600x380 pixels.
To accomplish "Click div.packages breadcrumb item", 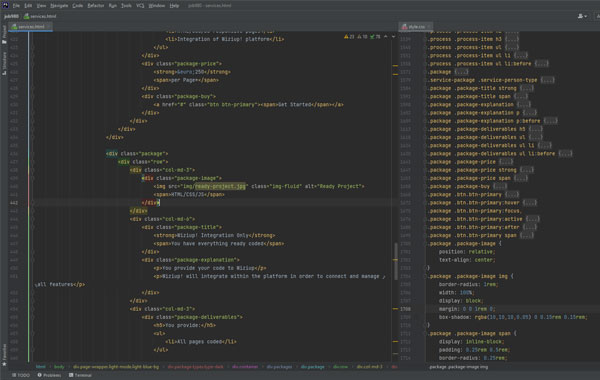I will 279,367.
